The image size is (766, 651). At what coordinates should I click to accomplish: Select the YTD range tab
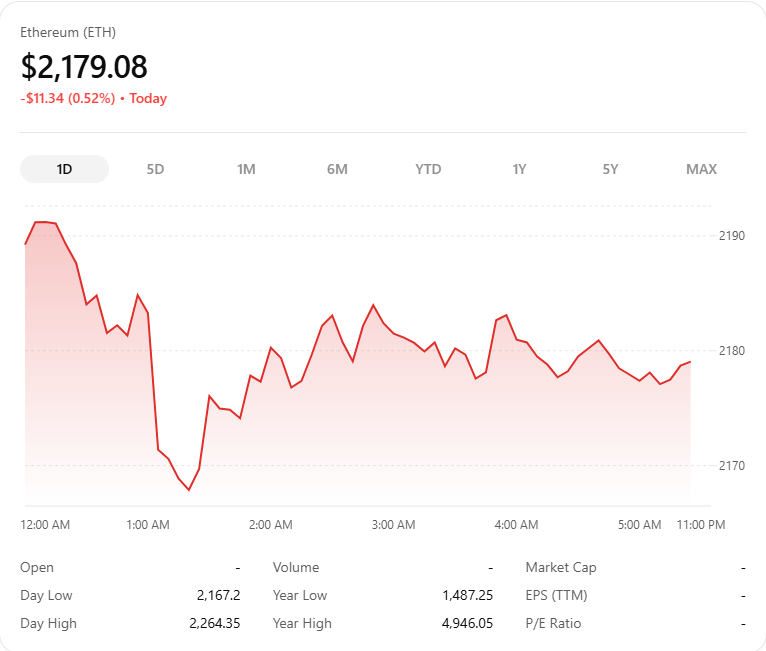click(428, 169)
